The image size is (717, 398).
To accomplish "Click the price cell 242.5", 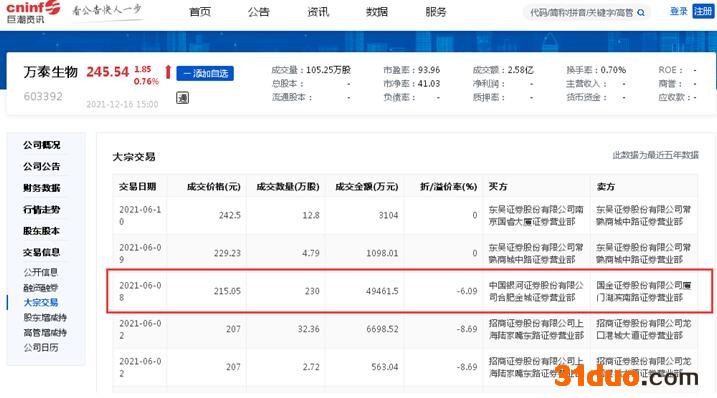I will [230, 215].
